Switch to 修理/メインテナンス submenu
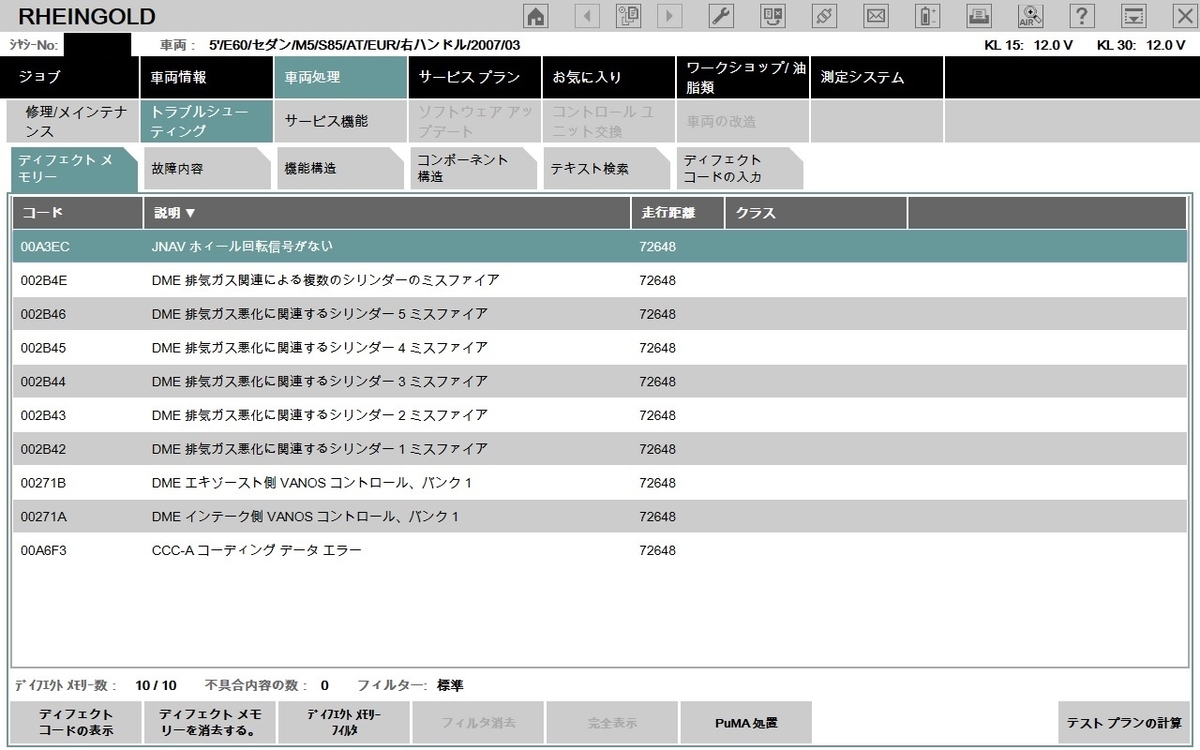 click(75, 121)
